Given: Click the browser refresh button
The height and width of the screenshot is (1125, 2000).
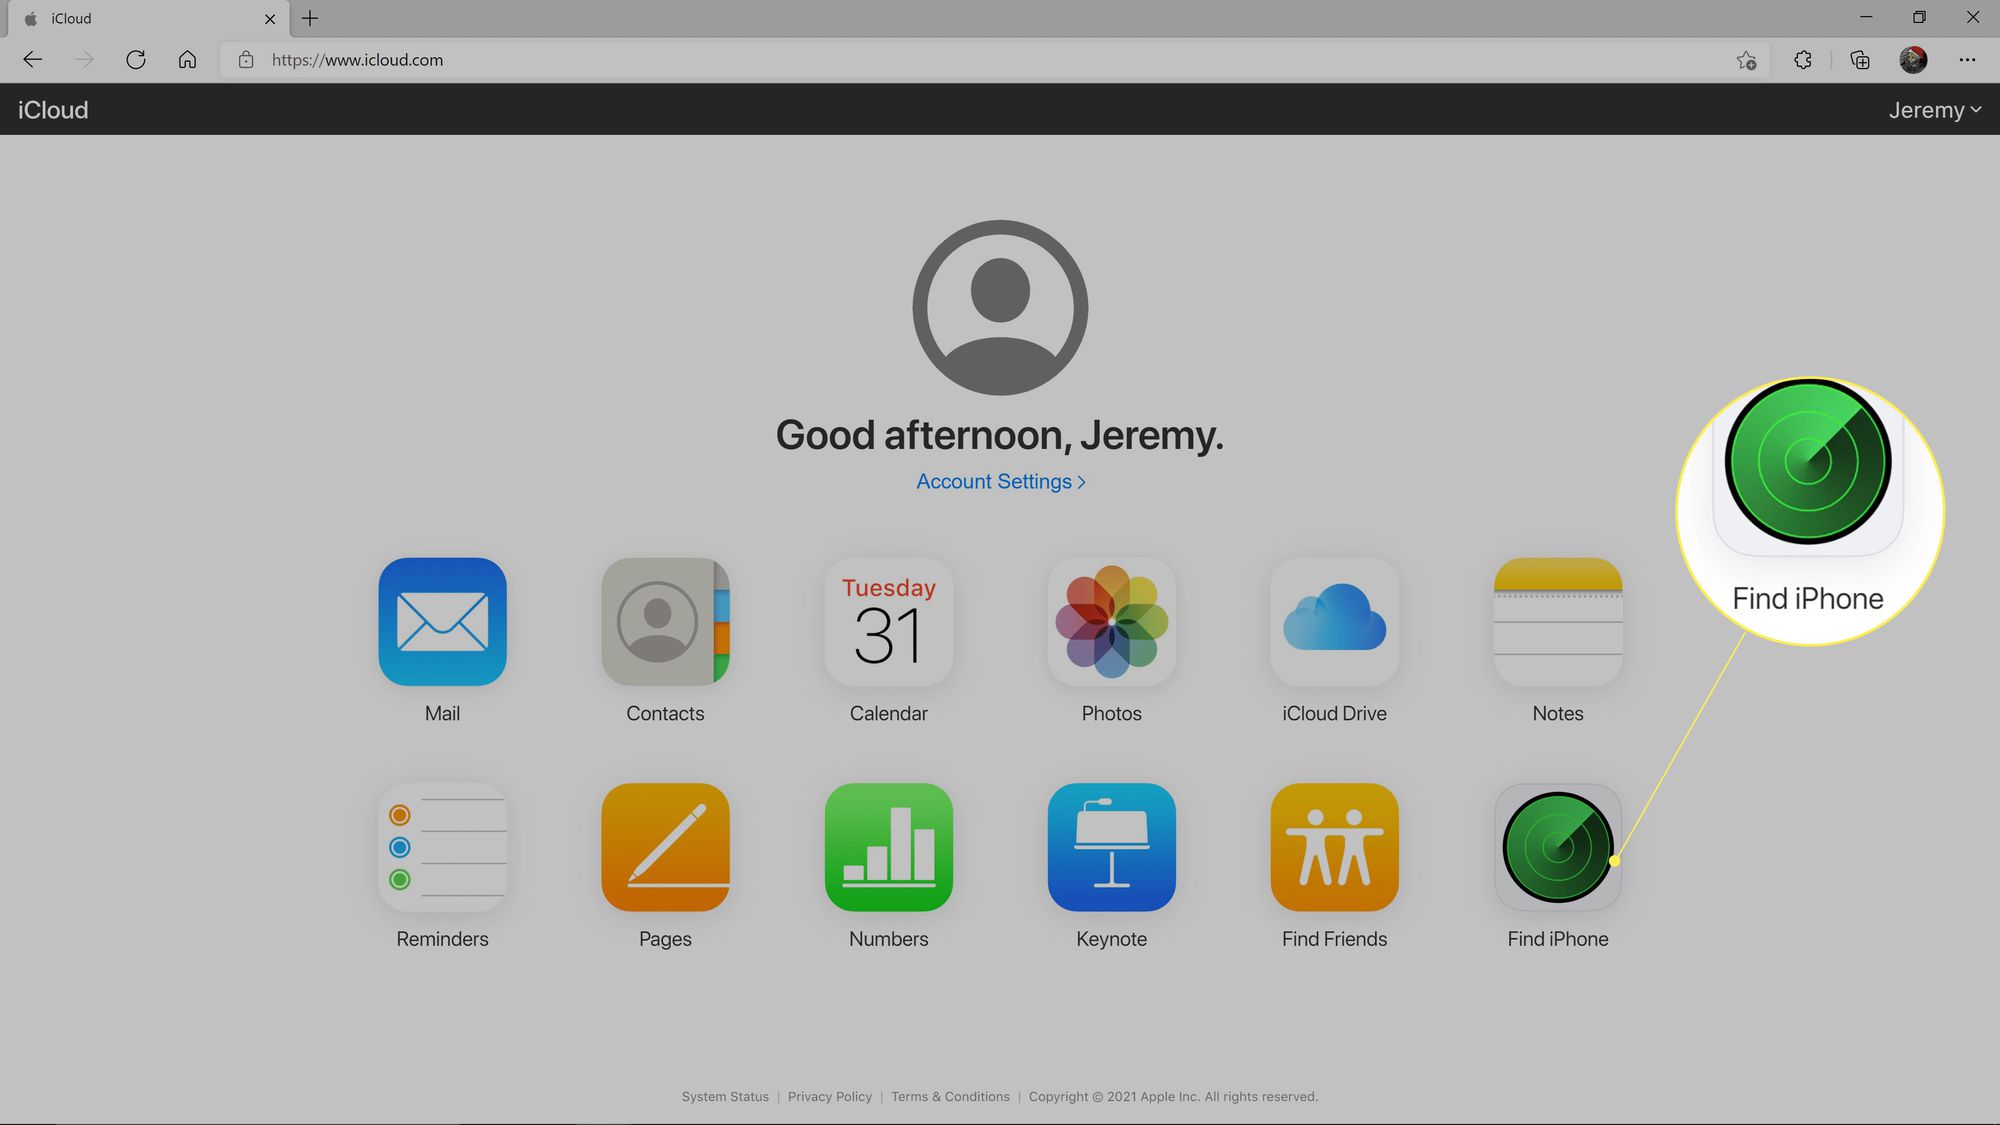Looking at the screenshot, I should pos(135,58).
